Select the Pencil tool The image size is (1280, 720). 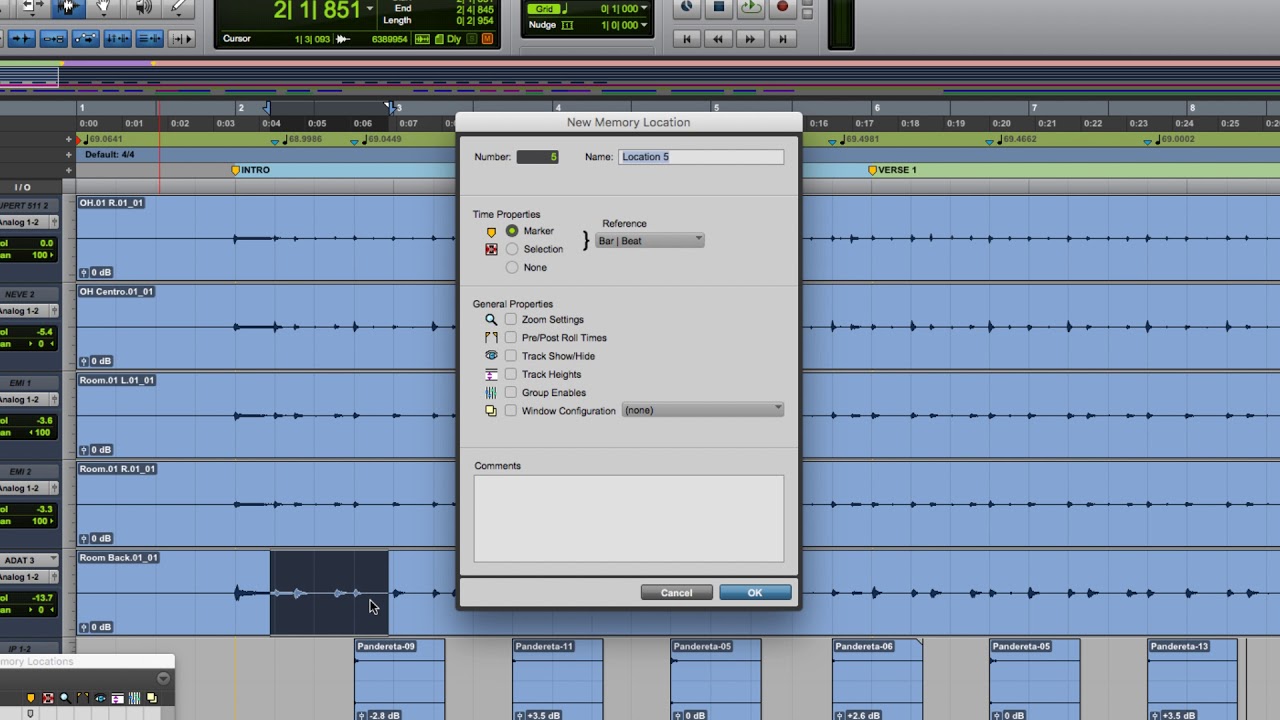pyautogui.click(x=180, y=7)
